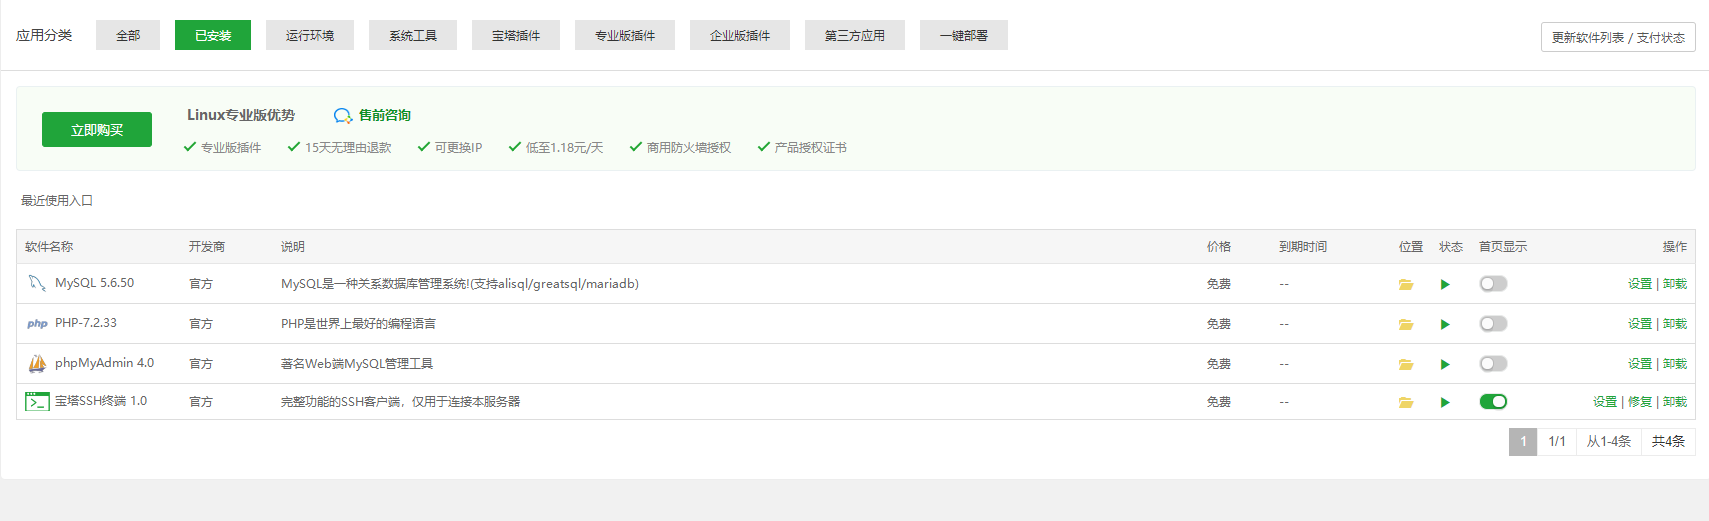Click the 首页显示 column header
Viewport: 1709px width, 521px height.
(x=1503, y=247)
